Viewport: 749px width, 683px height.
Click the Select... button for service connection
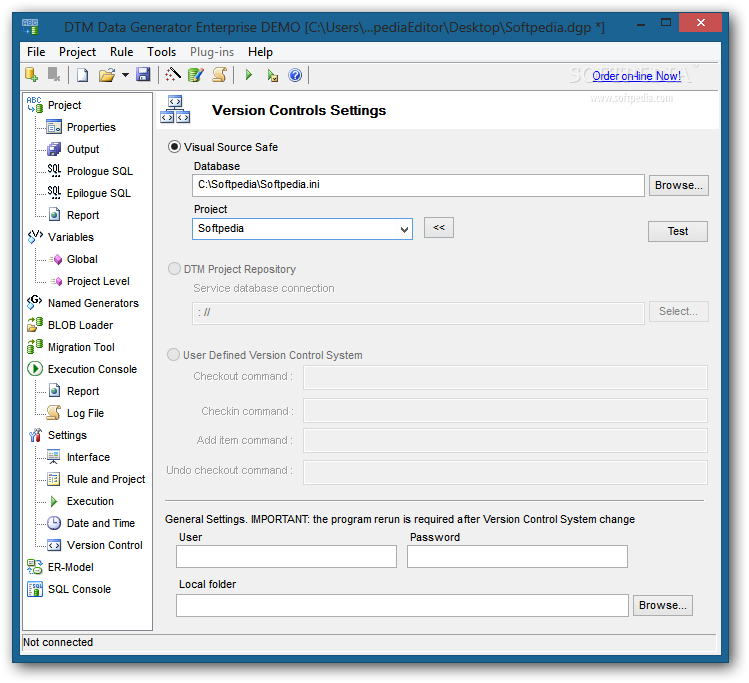pos(678,311)
